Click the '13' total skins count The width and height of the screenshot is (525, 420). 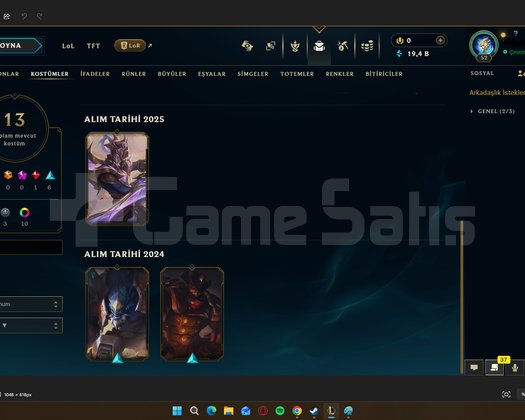tap(15, 120)
